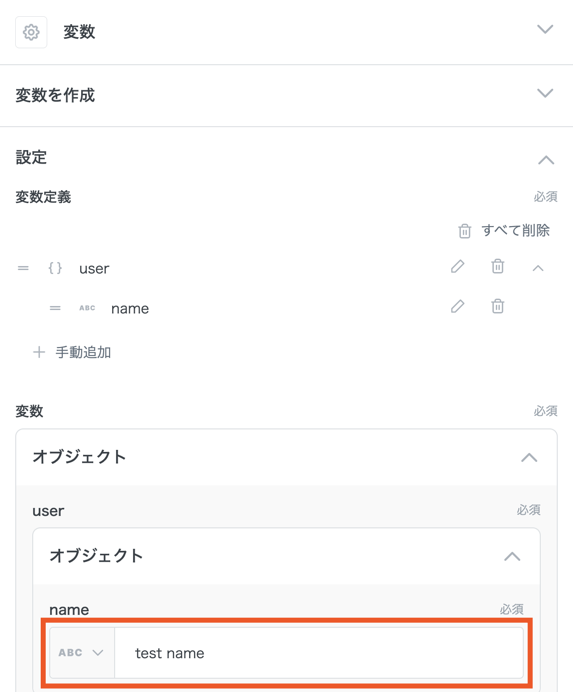Click the name input field containing test name
The width and height of the screenshot is (573, 692).
point(319,653)
